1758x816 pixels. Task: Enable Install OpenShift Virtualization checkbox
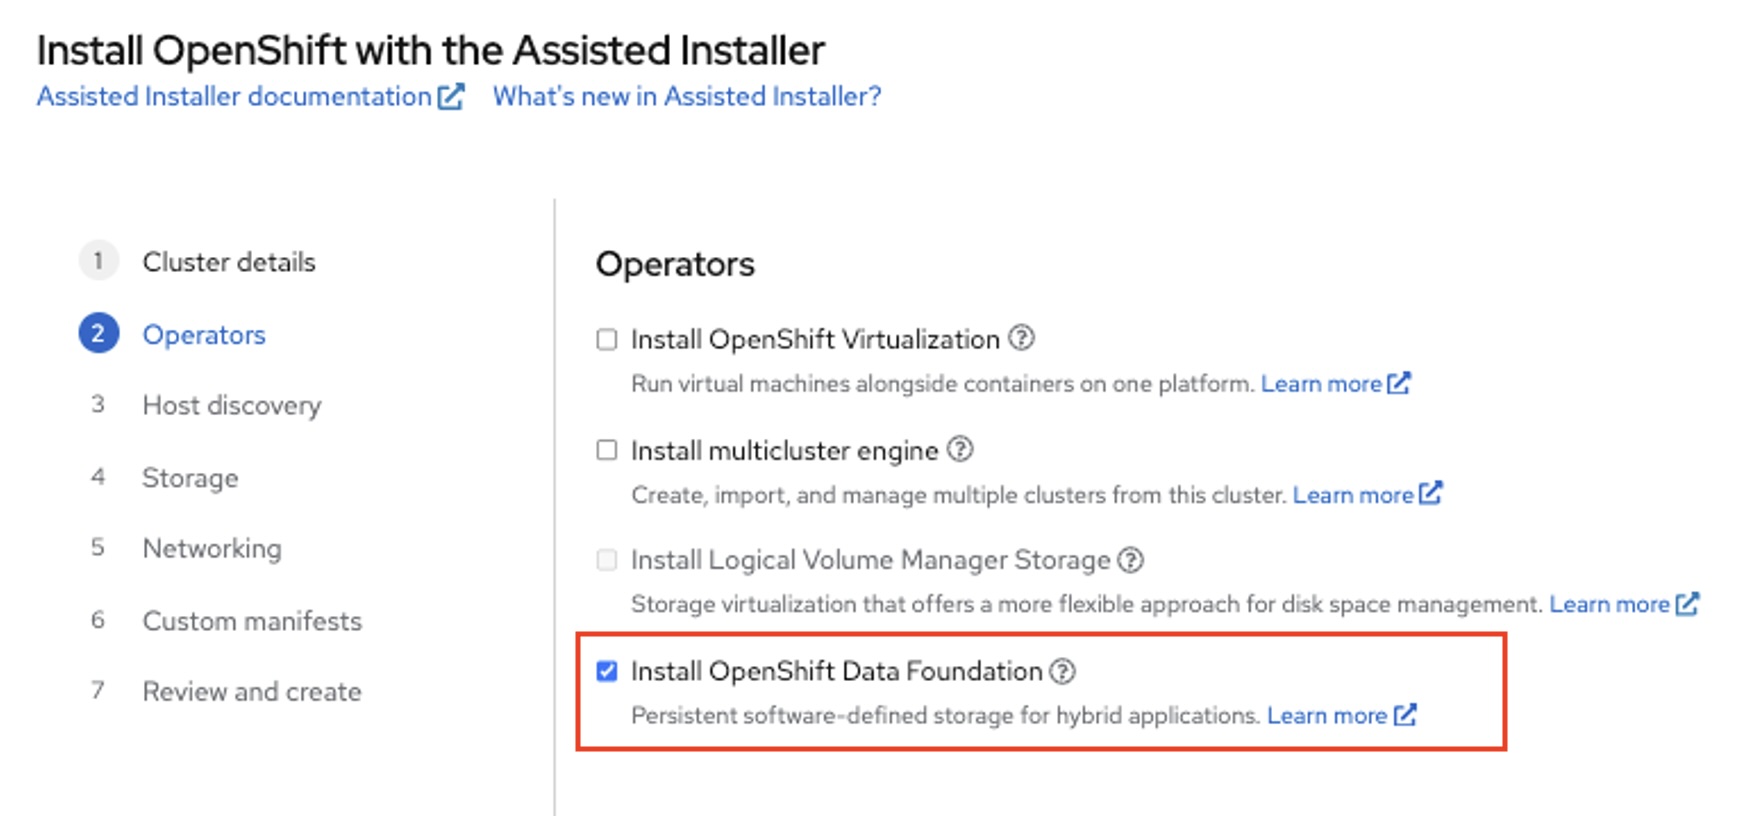coord(607,339)
